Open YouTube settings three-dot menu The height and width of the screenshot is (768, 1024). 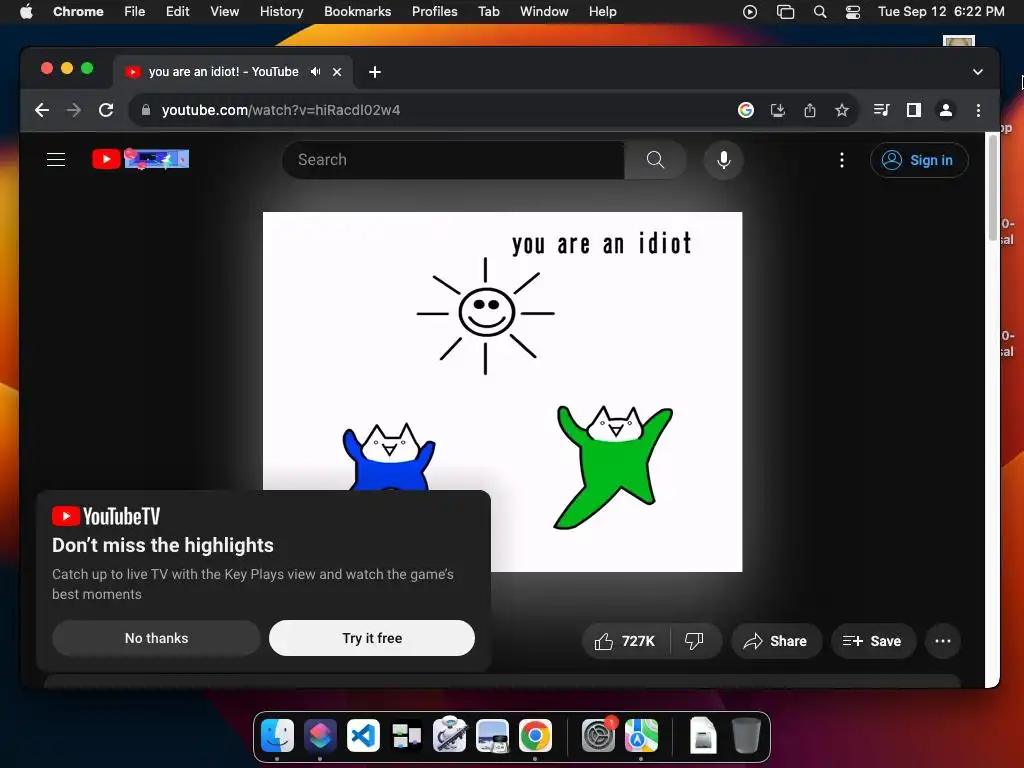(x=842, y=160)
